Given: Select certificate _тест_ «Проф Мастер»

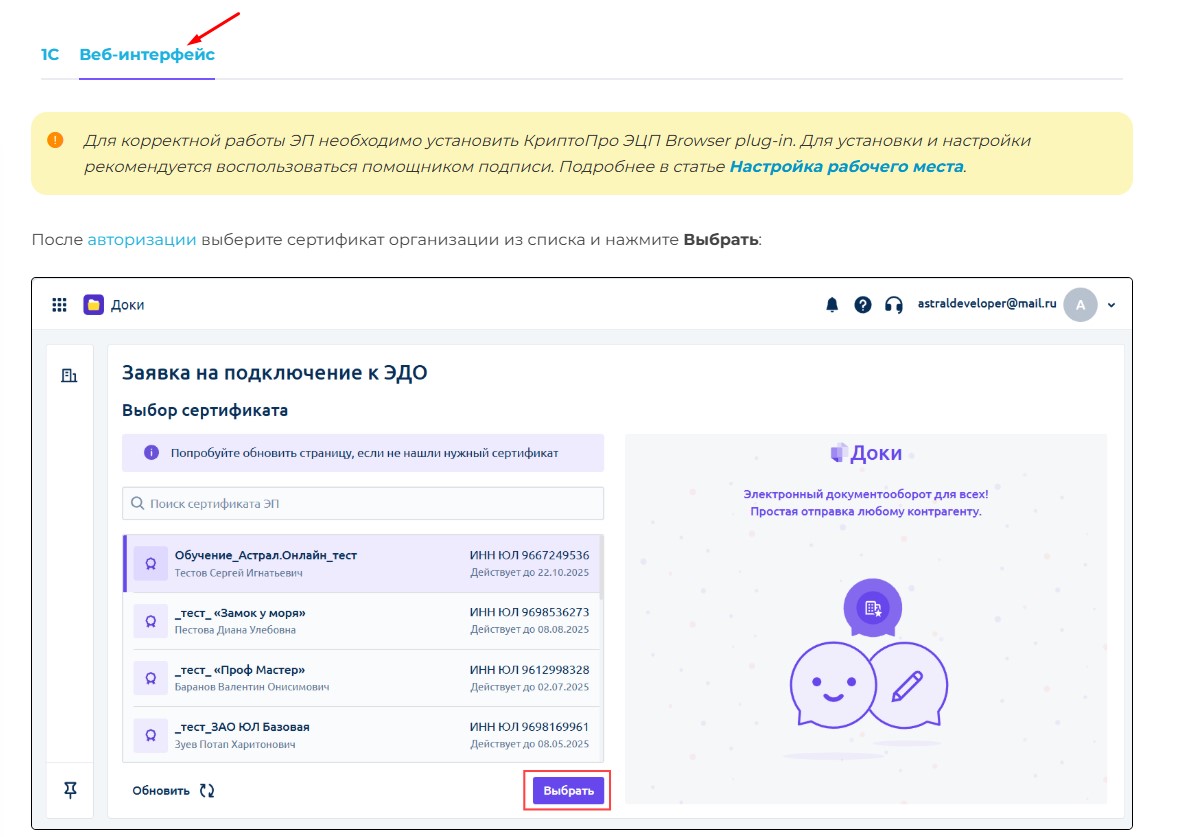Looking at the screenshot, I should 362,678.
